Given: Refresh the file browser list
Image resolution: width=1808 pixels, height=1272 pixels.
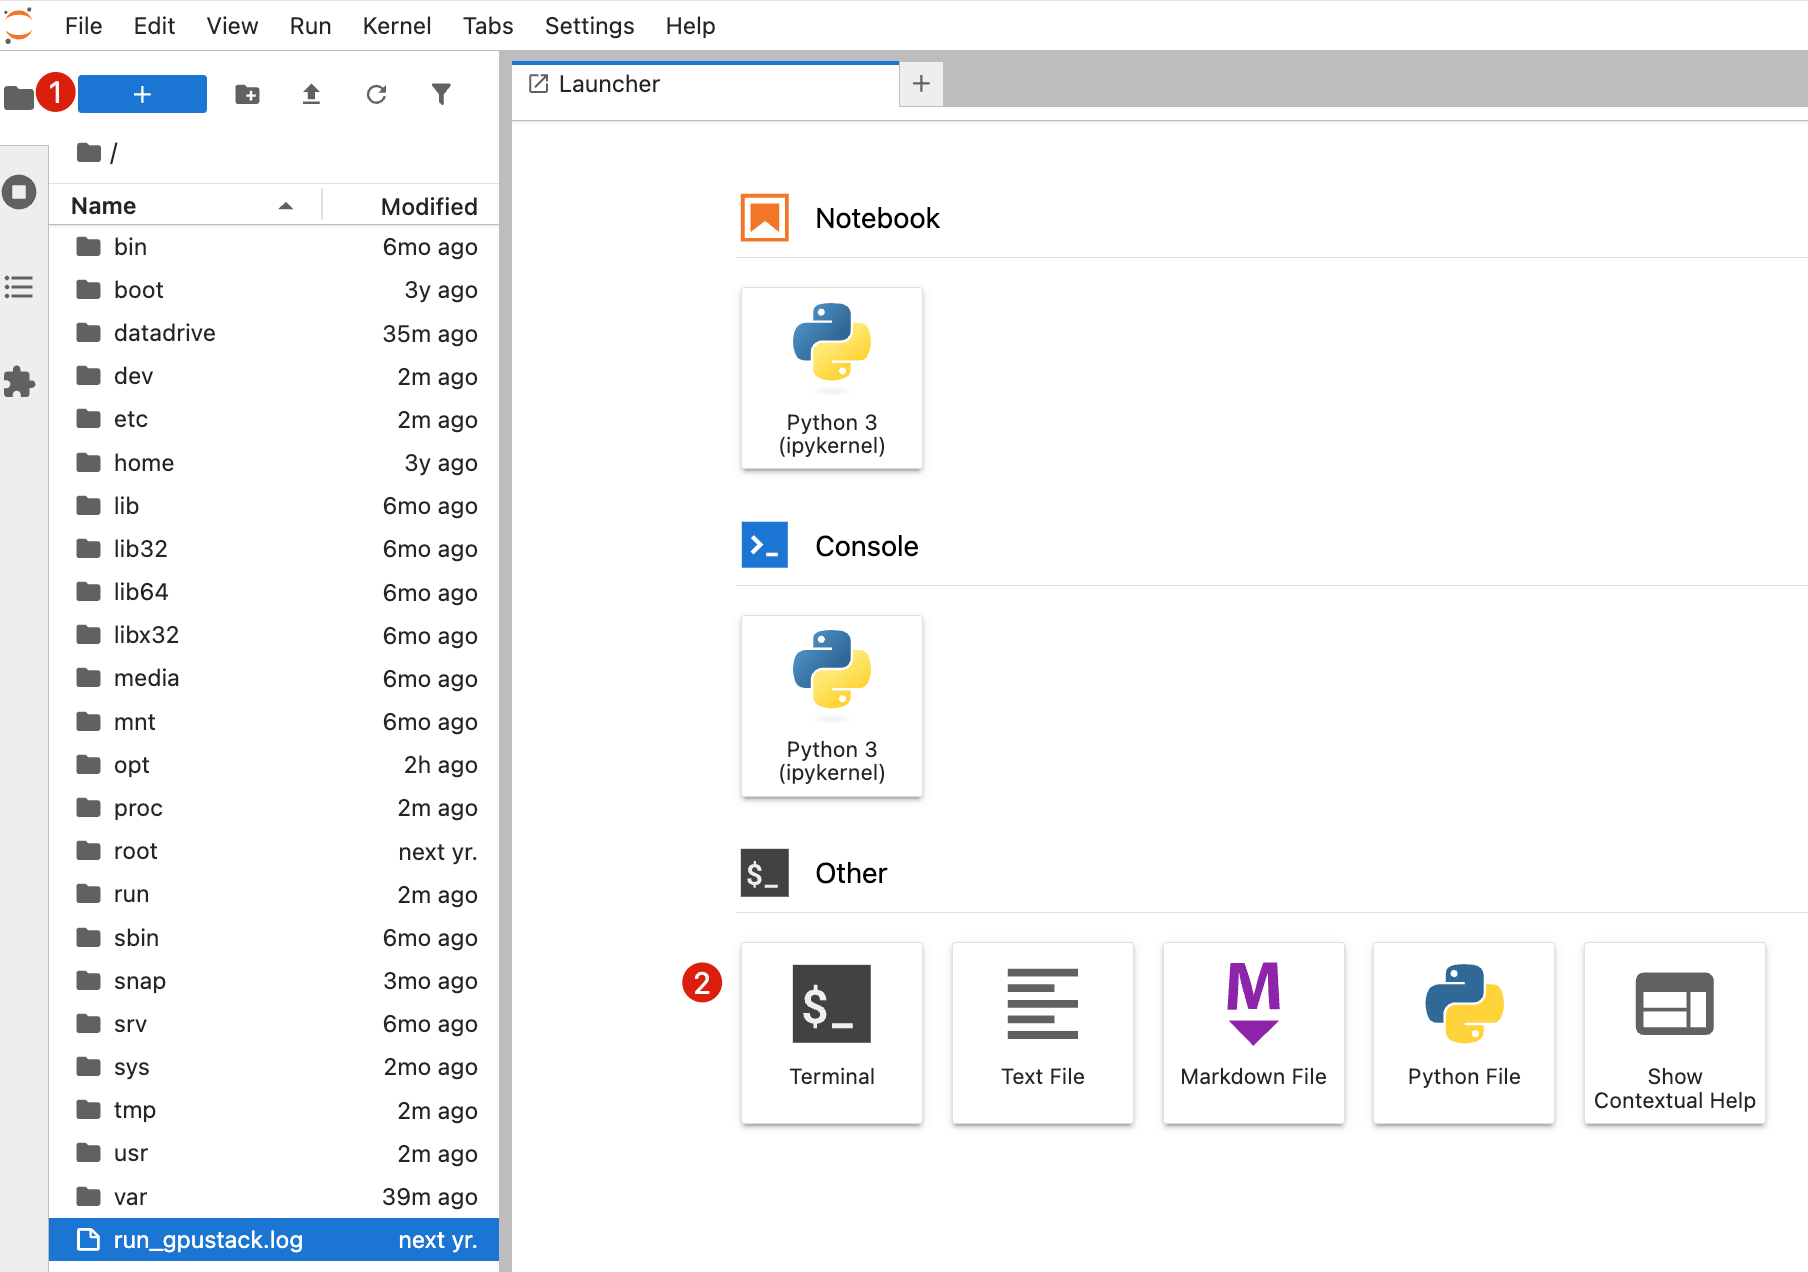Looking at the screenshot, I should tap(376, 94).
